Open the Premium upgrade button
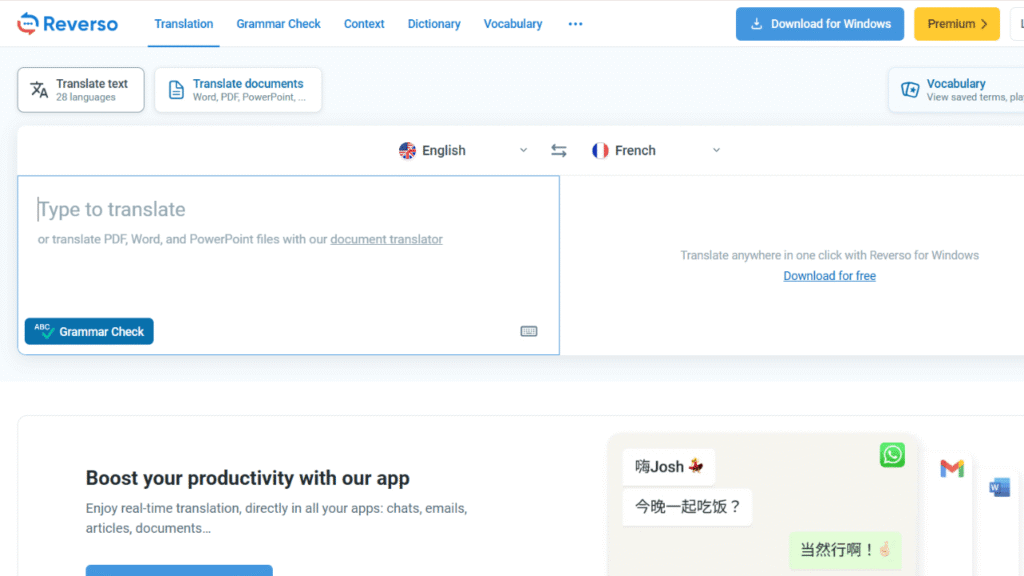 [957, 24]
